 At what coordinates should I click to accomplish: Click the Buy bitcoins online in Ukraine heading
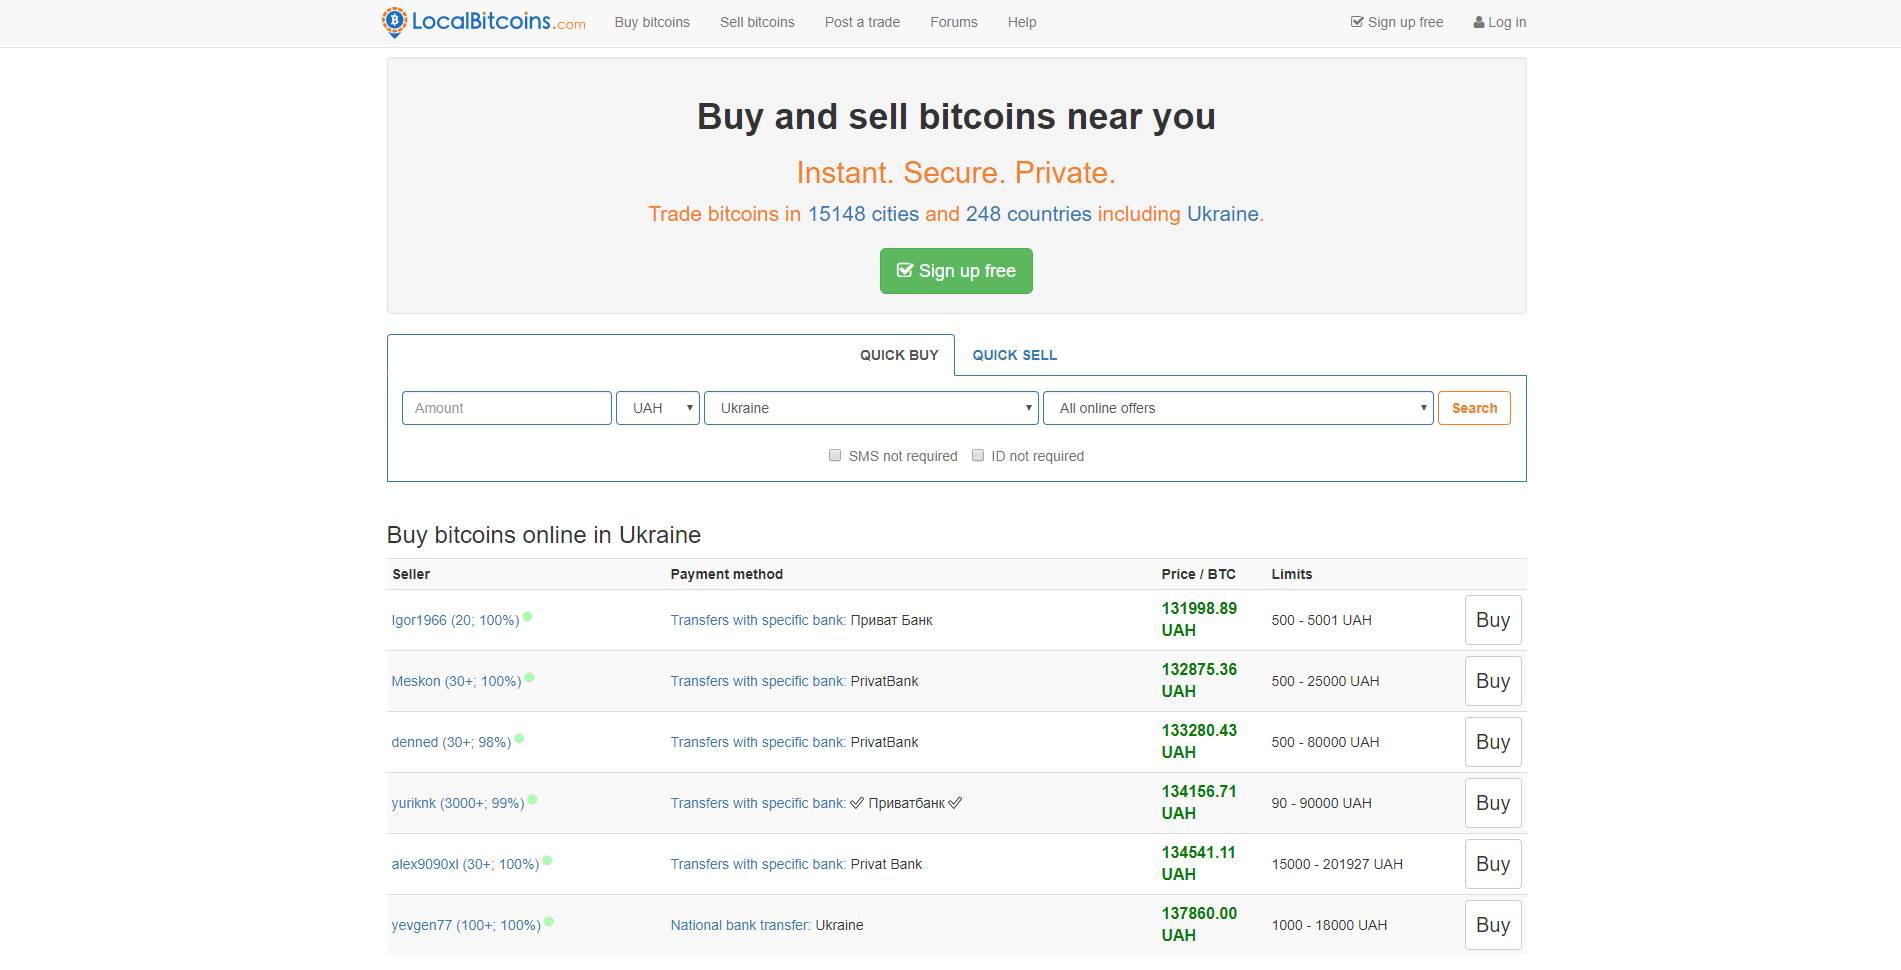coord(544,535)
